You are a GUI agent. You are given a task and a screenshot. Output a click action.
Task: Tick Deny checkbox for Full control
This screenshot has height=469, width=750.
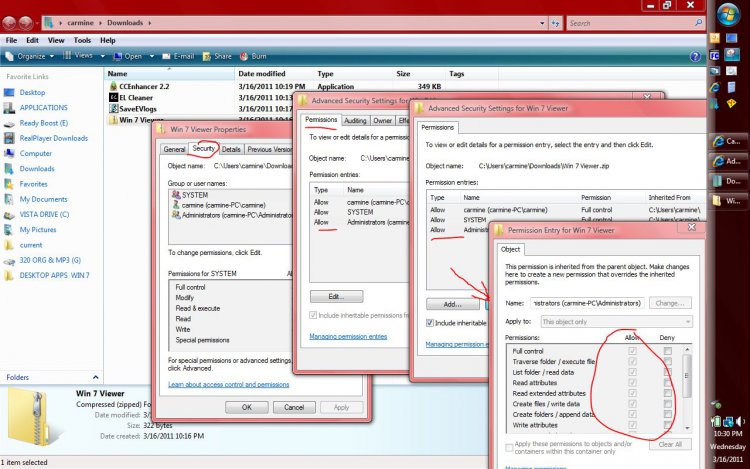coord(668,351)
